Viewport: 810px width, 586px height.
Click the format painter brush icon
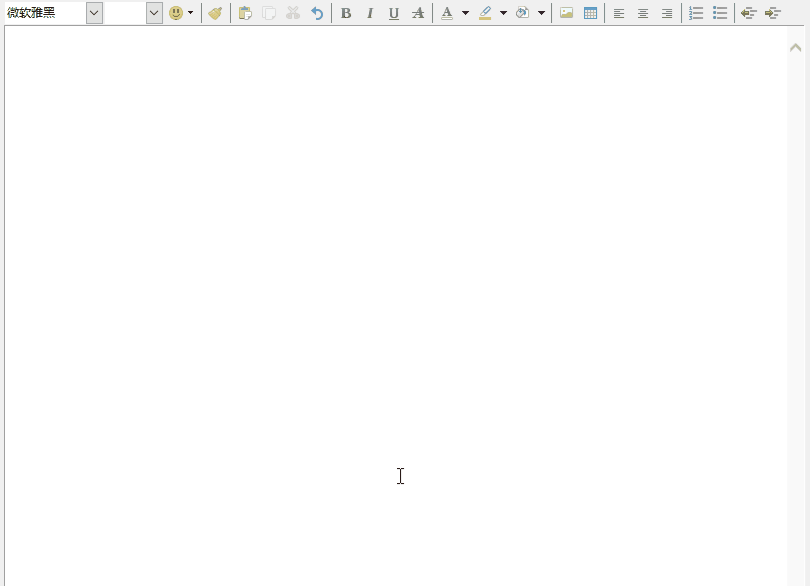(215, 13)
